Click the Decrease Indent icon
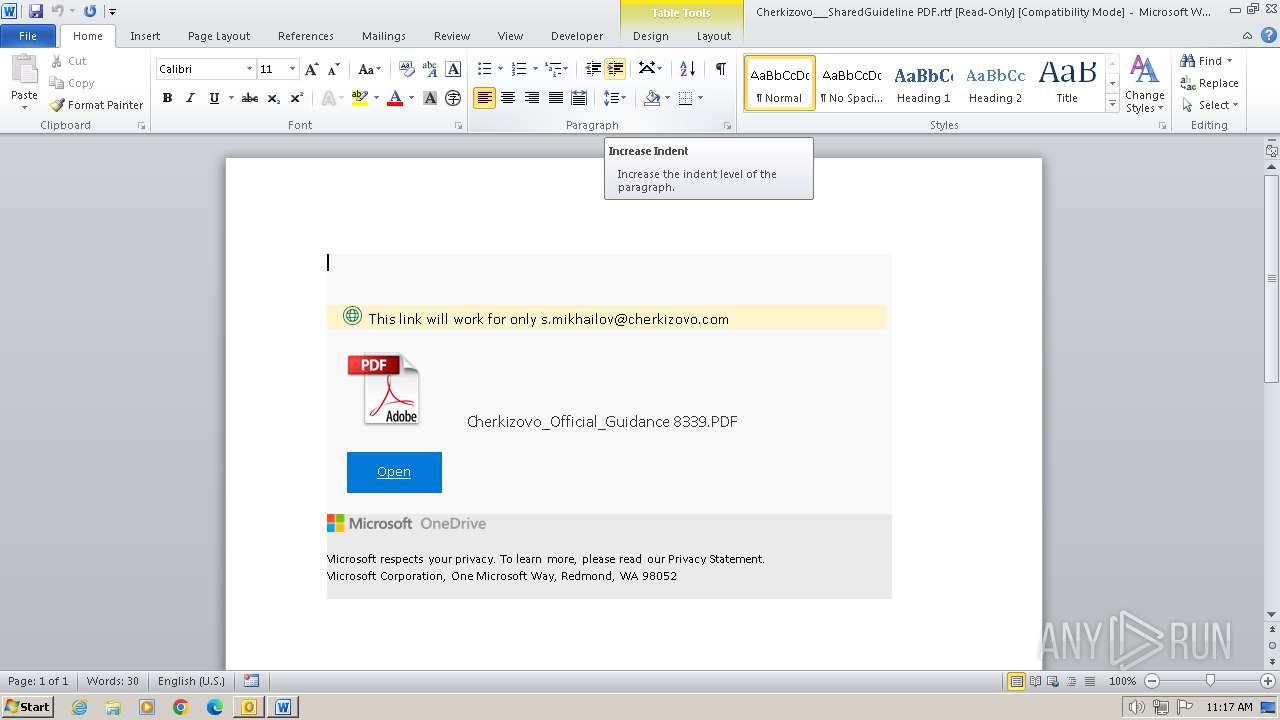 (593, 69)
